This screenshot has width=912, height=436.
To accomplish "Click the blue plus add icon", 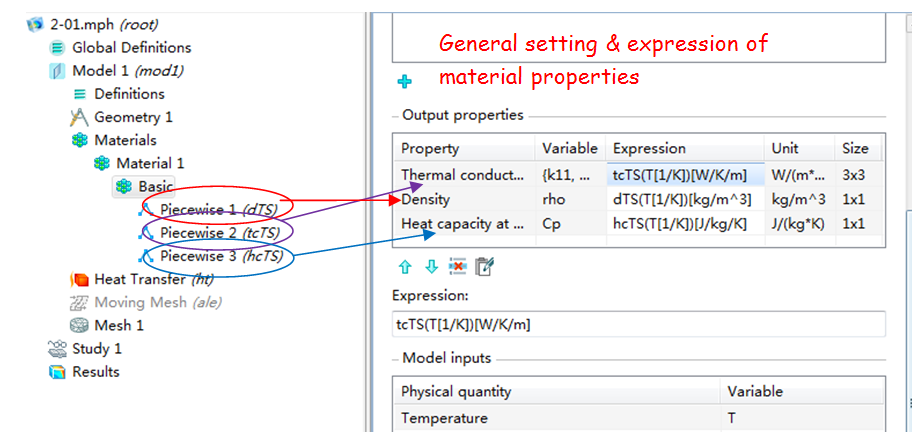I will pyautogui.click(x=405, y=82).
